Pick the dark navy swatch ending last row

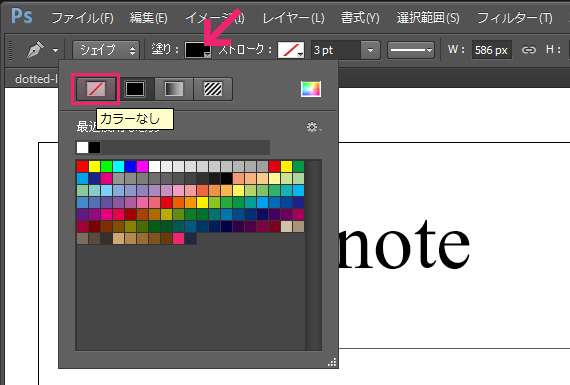190,238
